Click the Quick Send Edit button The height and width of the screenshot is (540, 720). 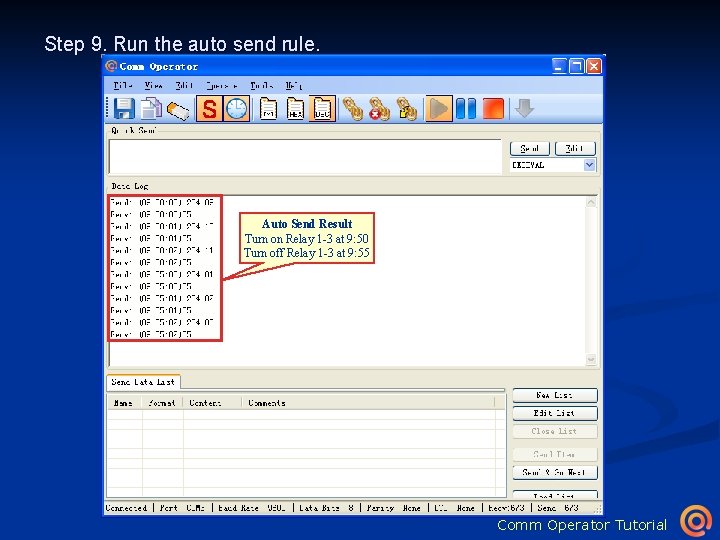coord(575,148)
